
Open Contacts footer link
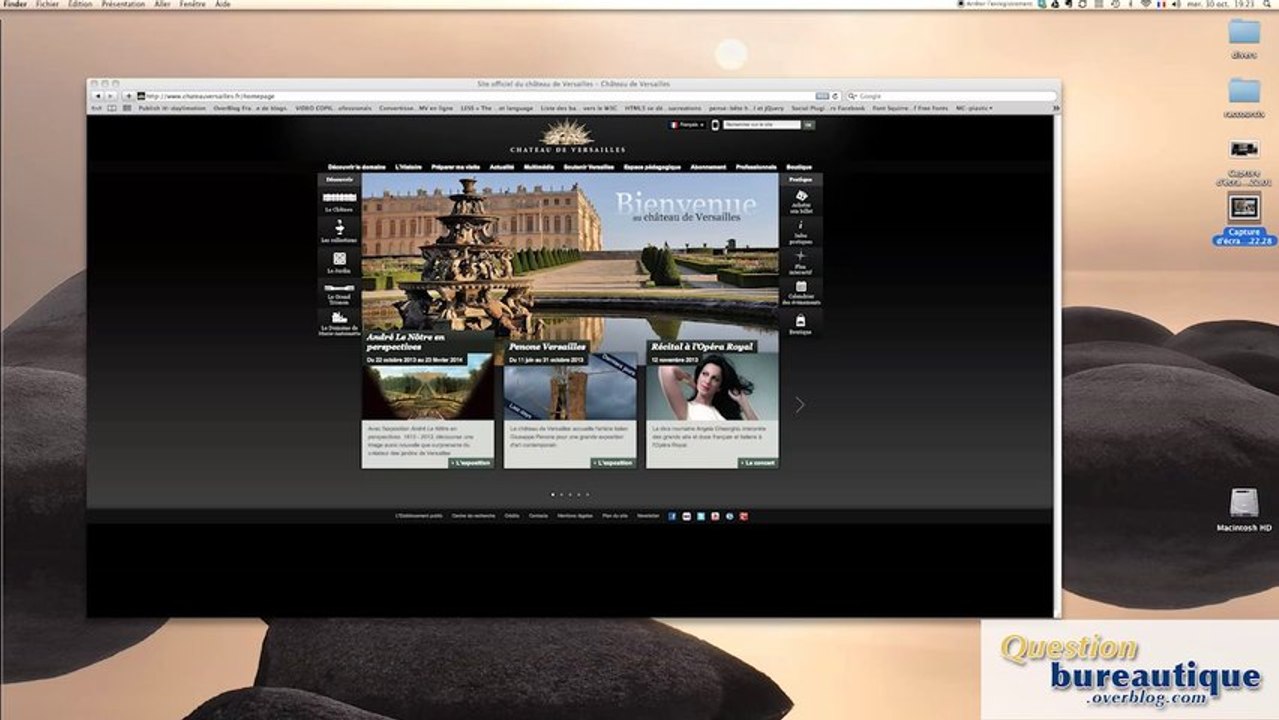pos(538,516)
